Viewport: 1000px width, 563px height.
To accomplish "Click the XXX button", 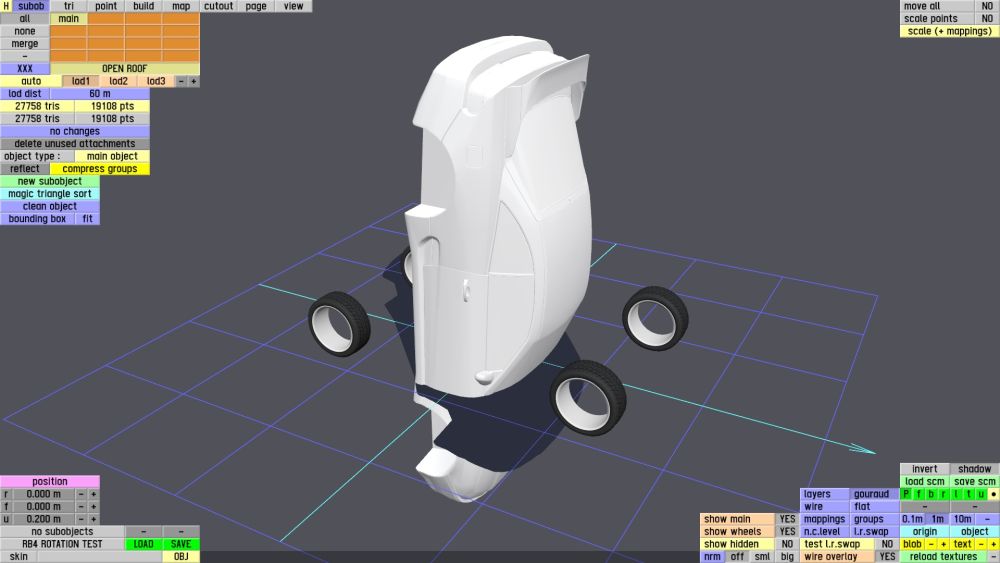I will pyautogui.click(x=25, y=68).
